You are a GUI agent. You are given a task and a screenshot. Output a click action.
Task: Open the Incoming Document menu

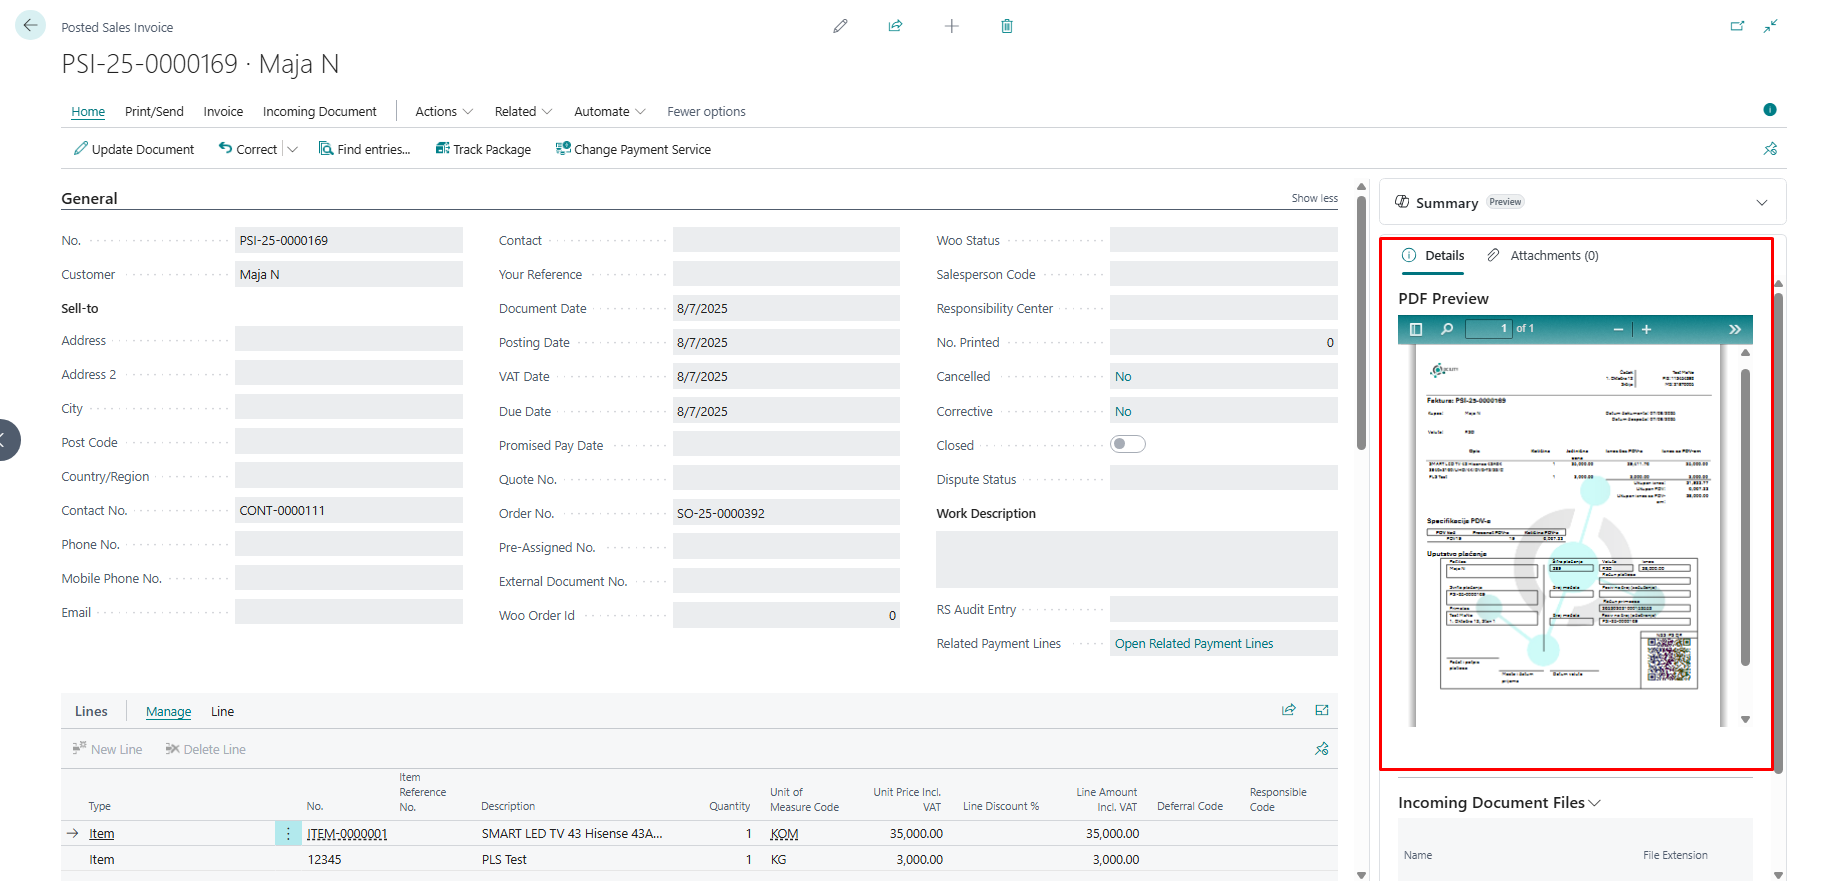[x=320, y=111]
